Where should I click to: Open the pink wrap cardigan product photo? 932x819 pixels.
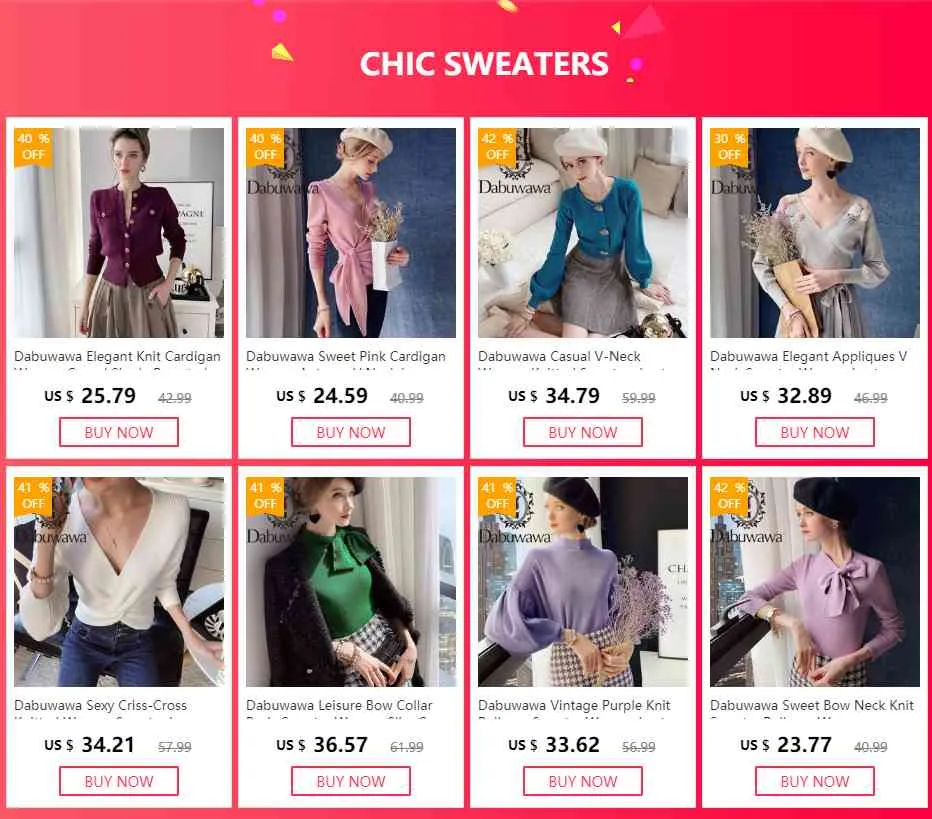(x=351, y=232)
